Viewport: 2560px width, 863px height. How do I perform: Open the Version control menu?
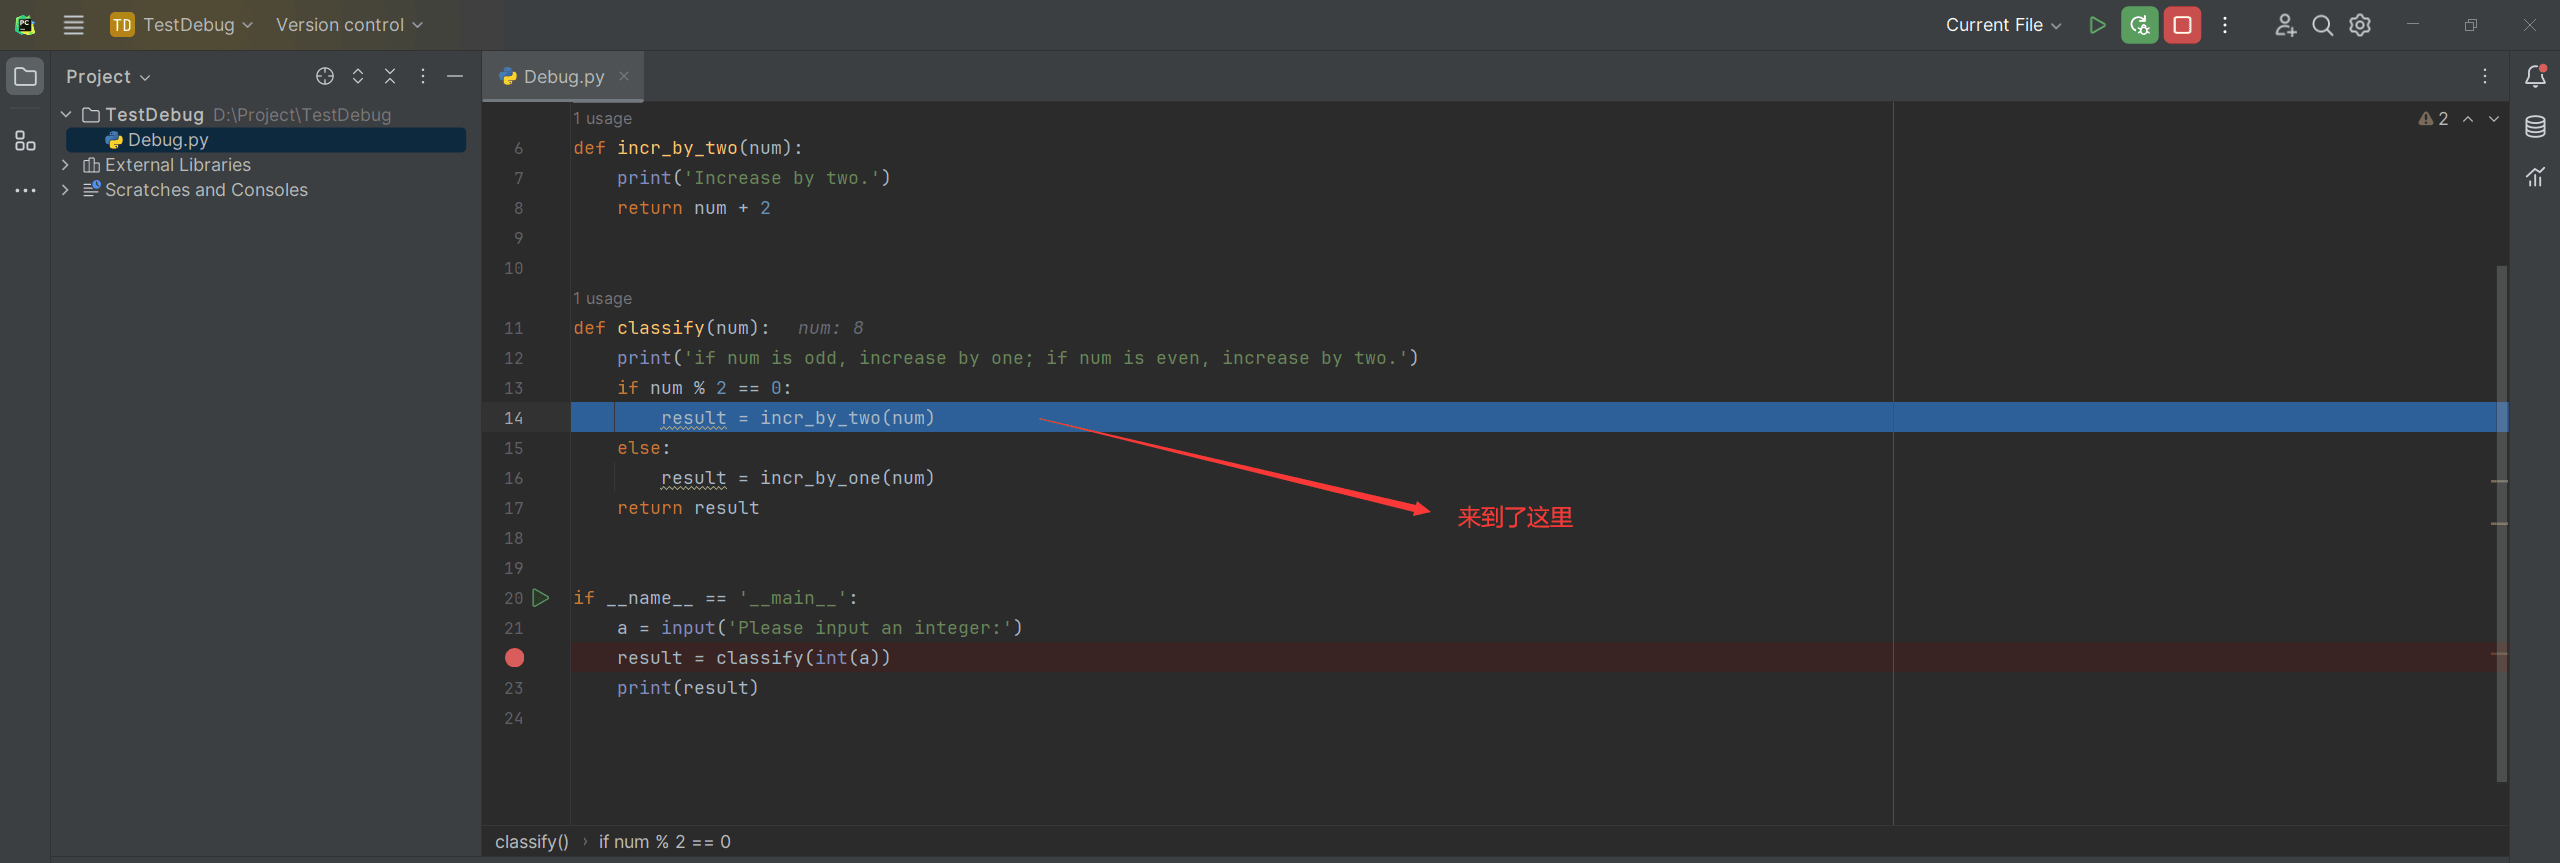349,25
